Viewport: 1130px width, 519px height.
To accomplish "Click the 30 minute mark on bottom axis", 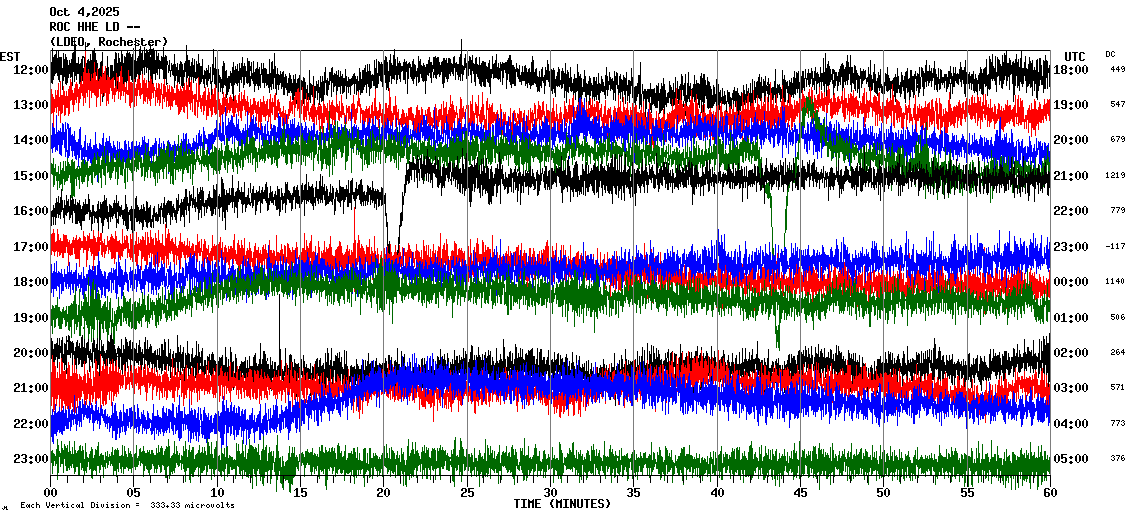I will point(550,493).
